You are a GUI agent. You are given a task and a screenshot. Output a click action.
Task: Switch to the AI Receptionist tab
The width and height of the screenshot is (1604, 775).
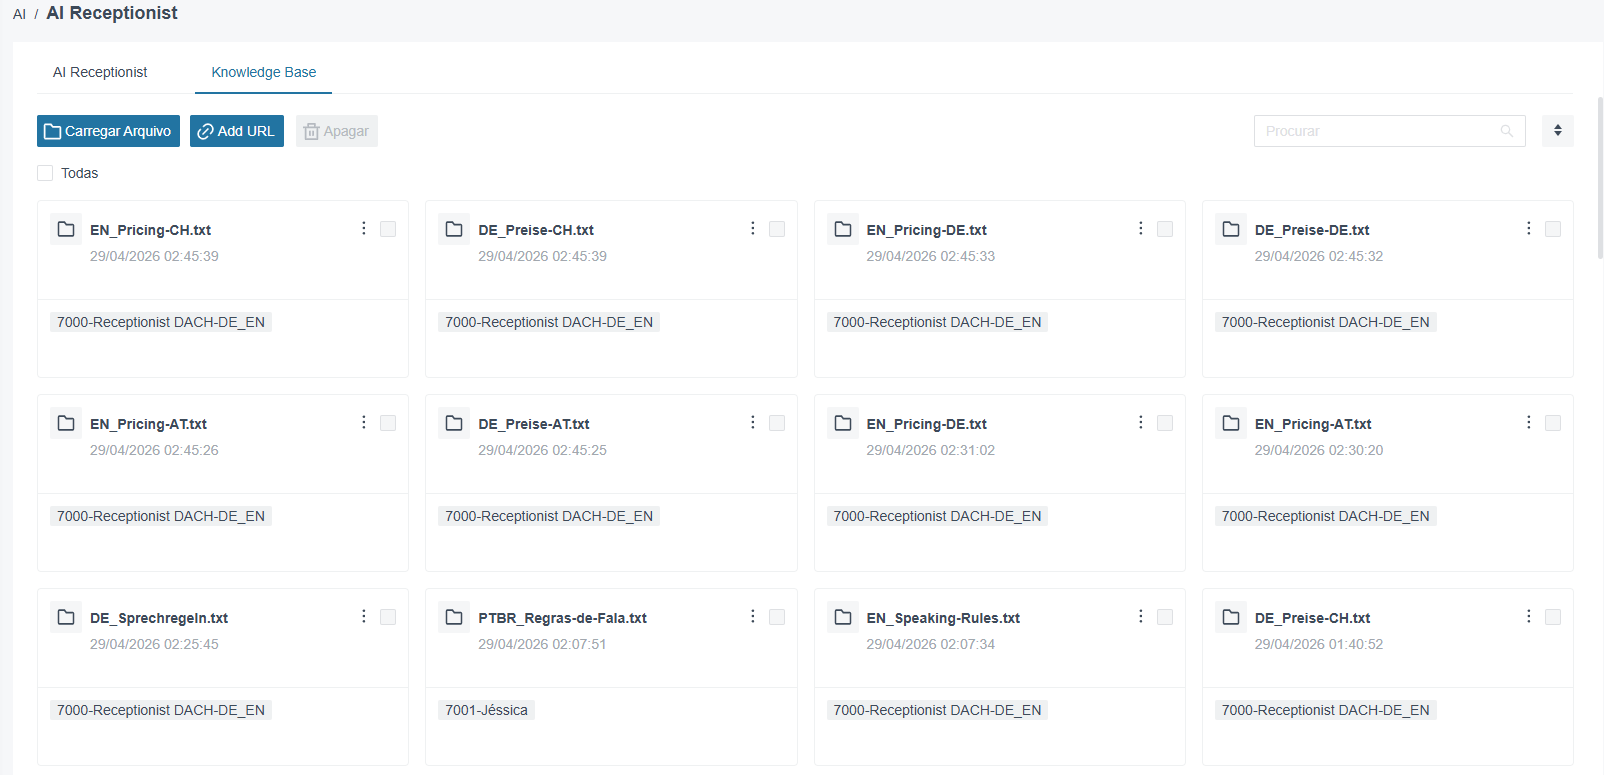[100, 72]
